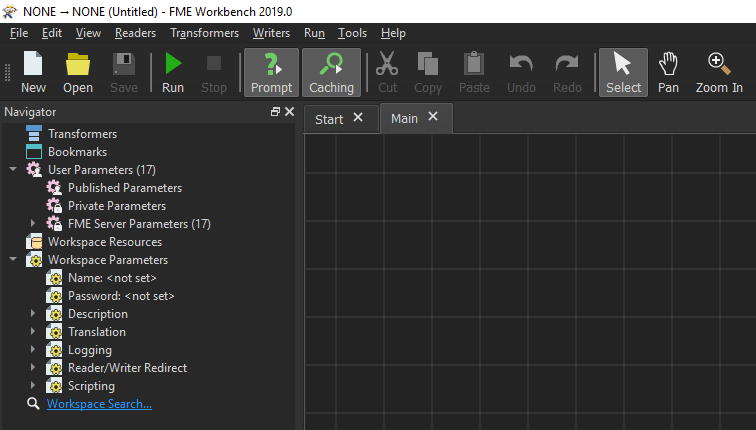
Task: Activate the Pan hand tool
Action: [668, 72]
